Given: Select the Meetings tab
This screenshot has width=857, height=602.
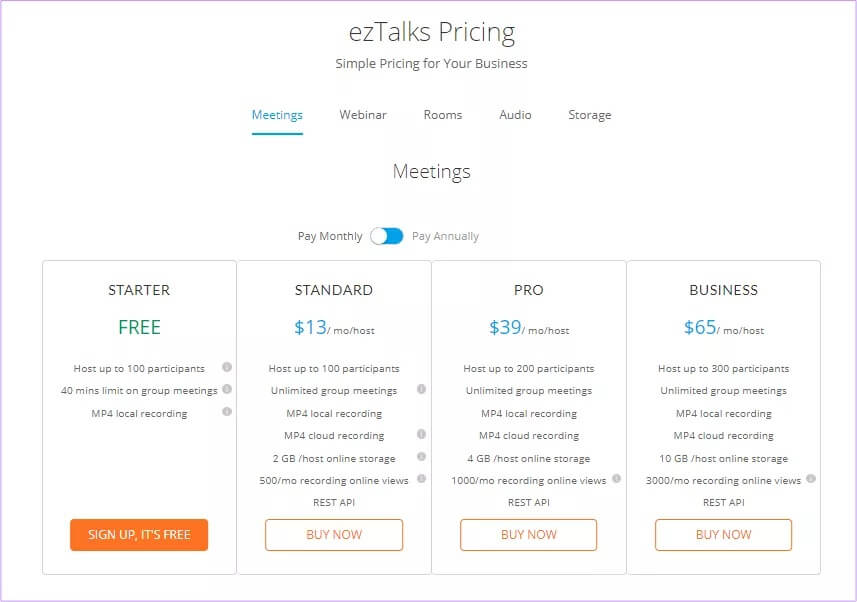Looking at the screenshot, I should [277, 115].
